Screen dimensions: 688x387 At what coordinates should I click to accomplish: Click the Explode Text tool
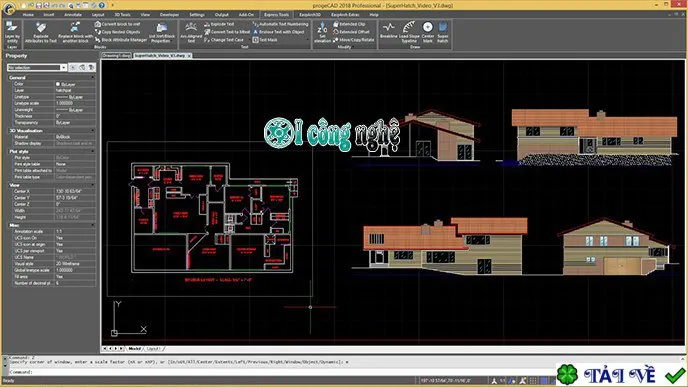click(219, 24)
